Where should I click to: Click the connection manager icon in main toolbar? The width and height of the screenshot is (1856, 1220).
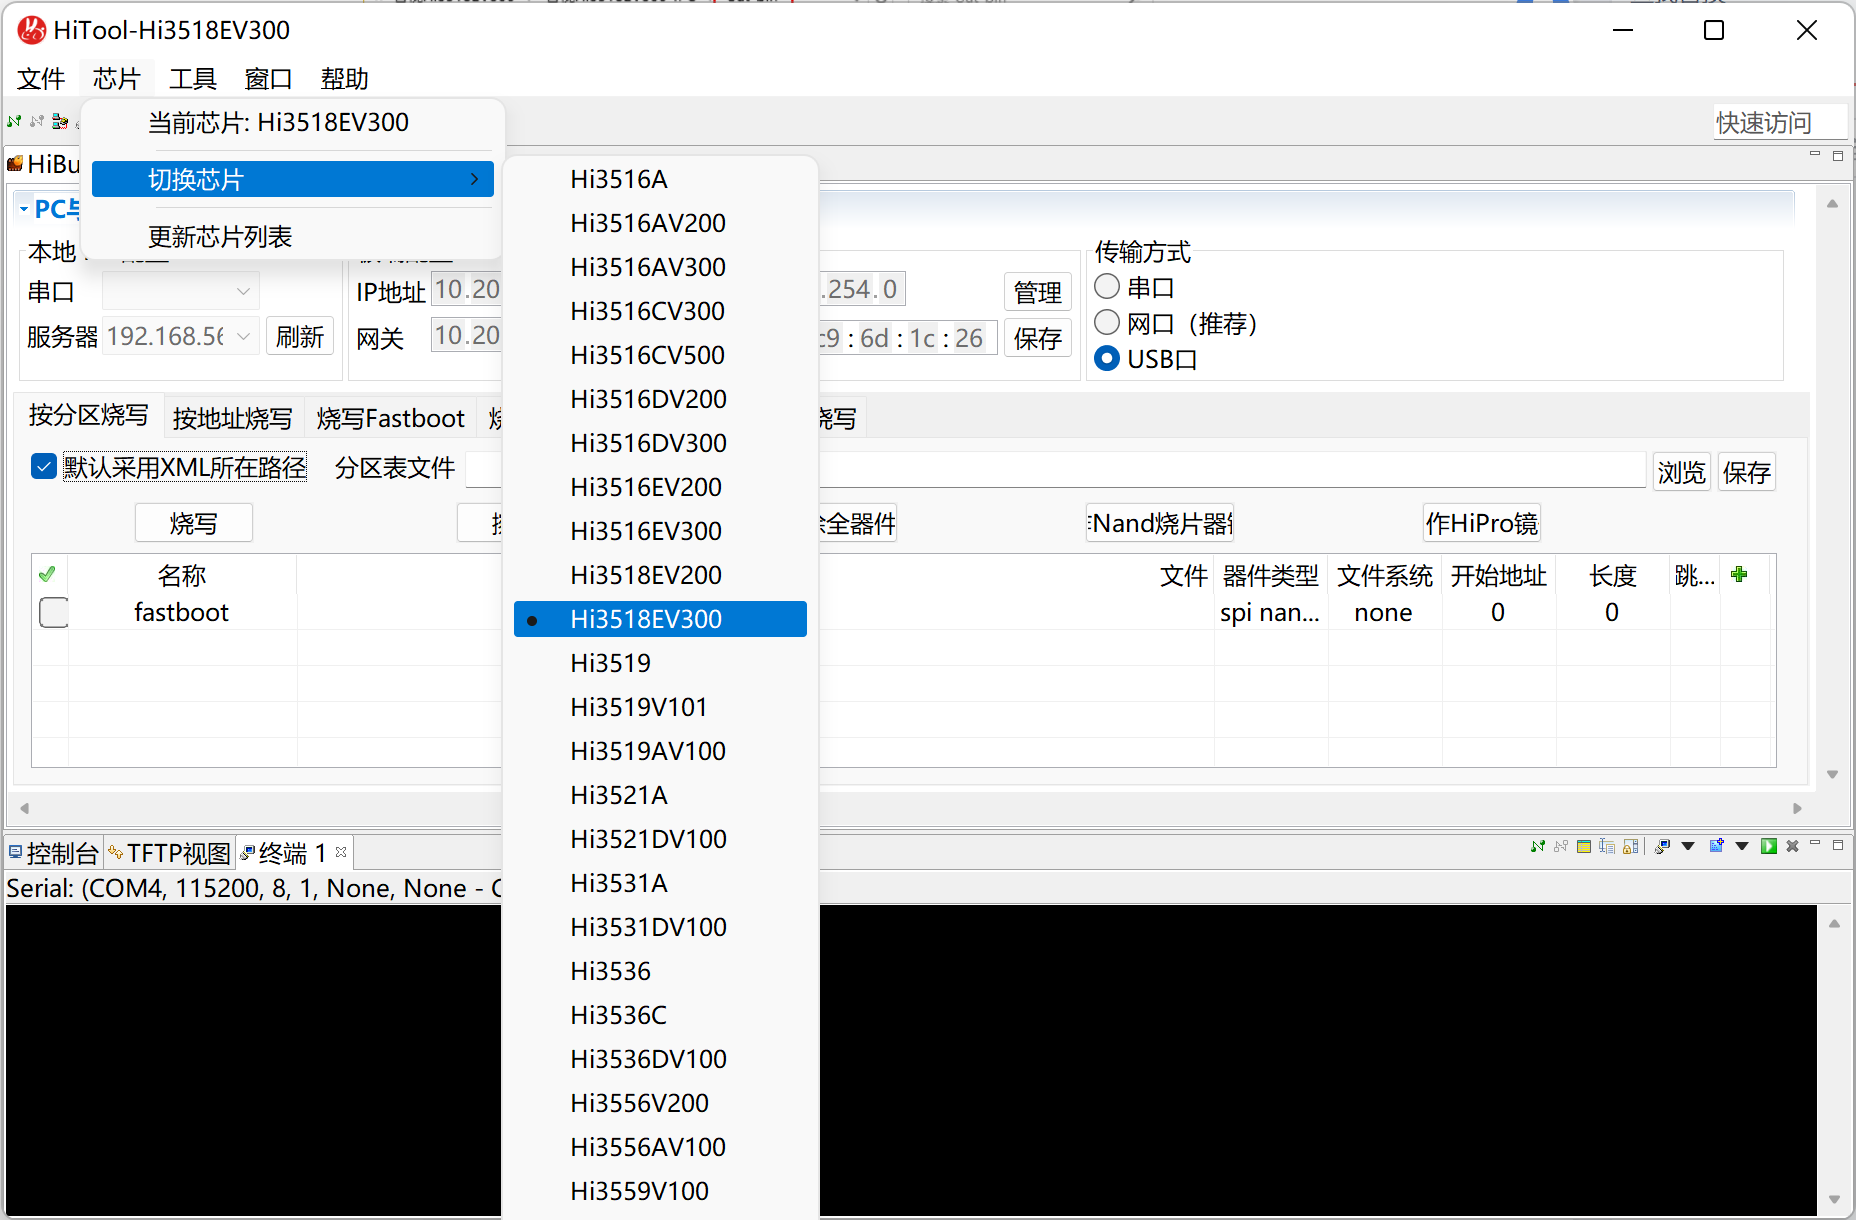pyautogui.click(x=60, y=122)
